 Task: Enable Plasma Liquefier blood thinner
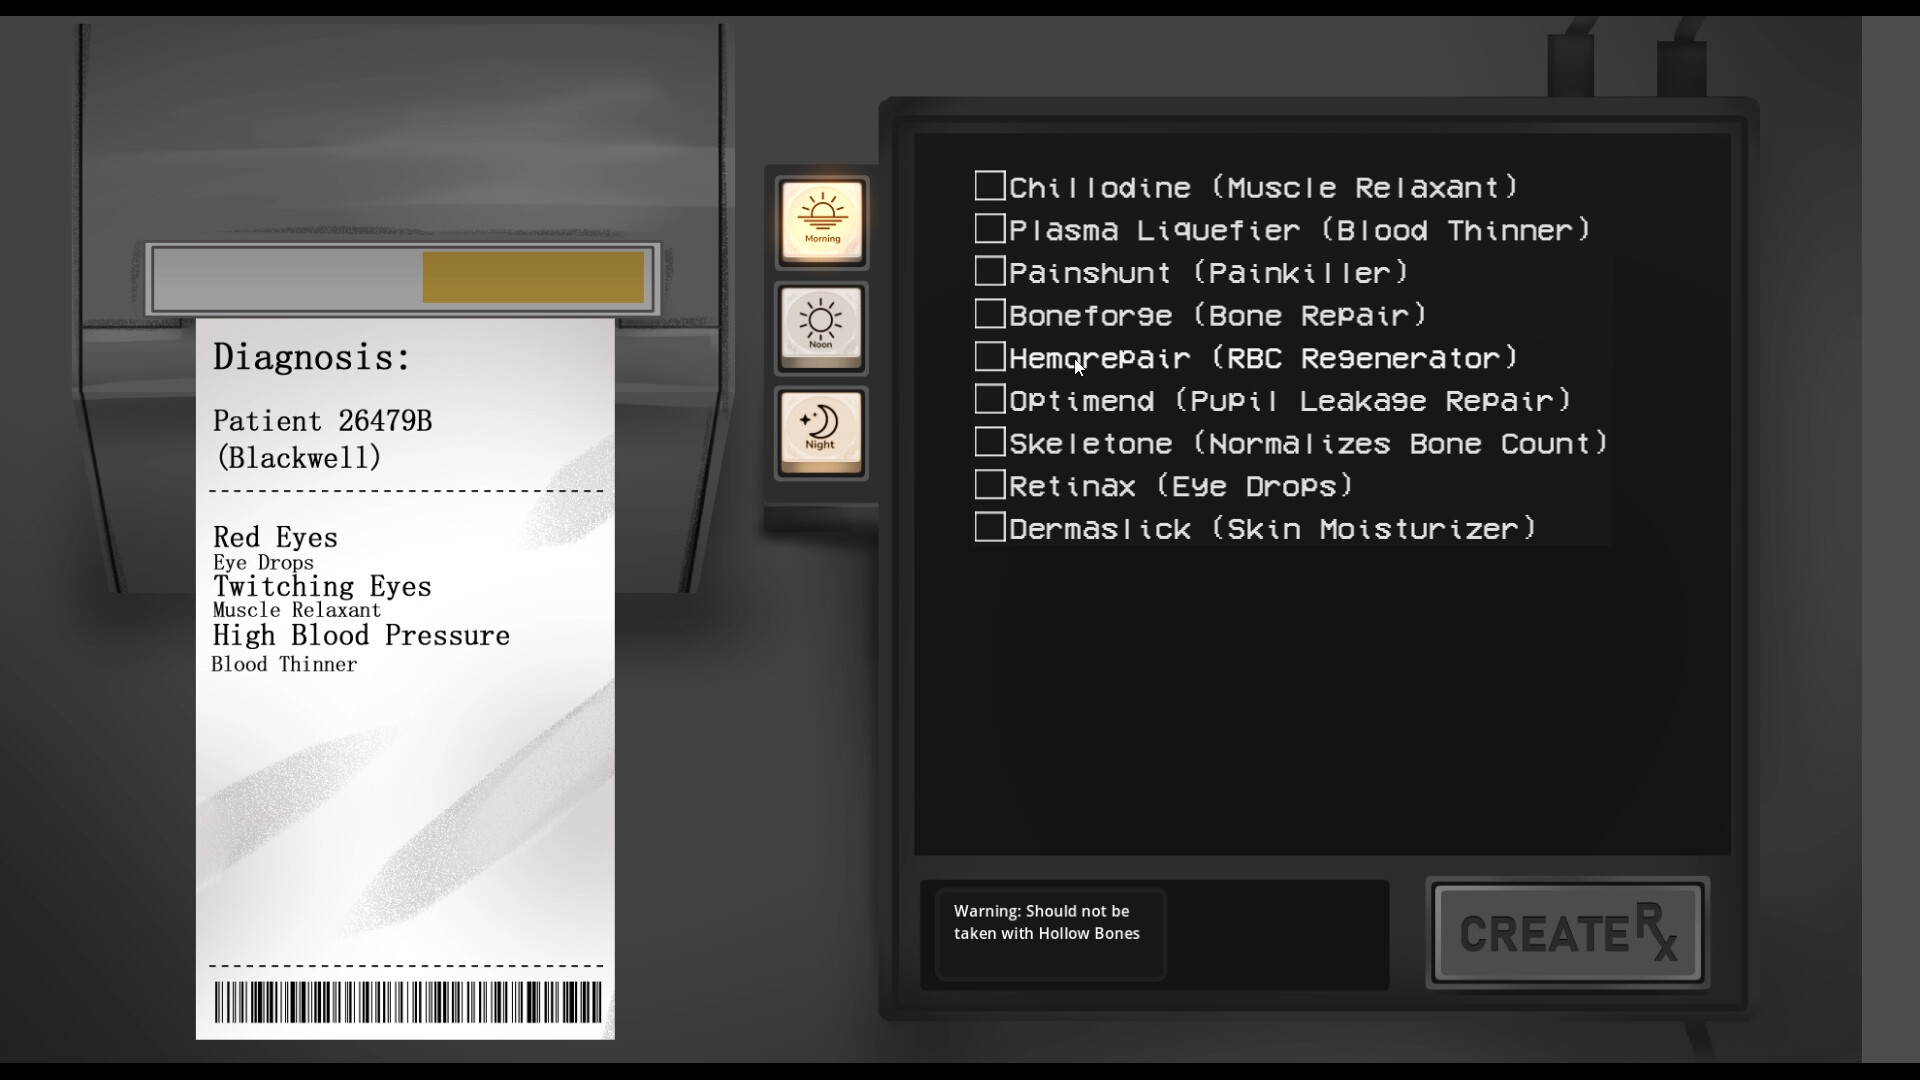pos(990,228)
